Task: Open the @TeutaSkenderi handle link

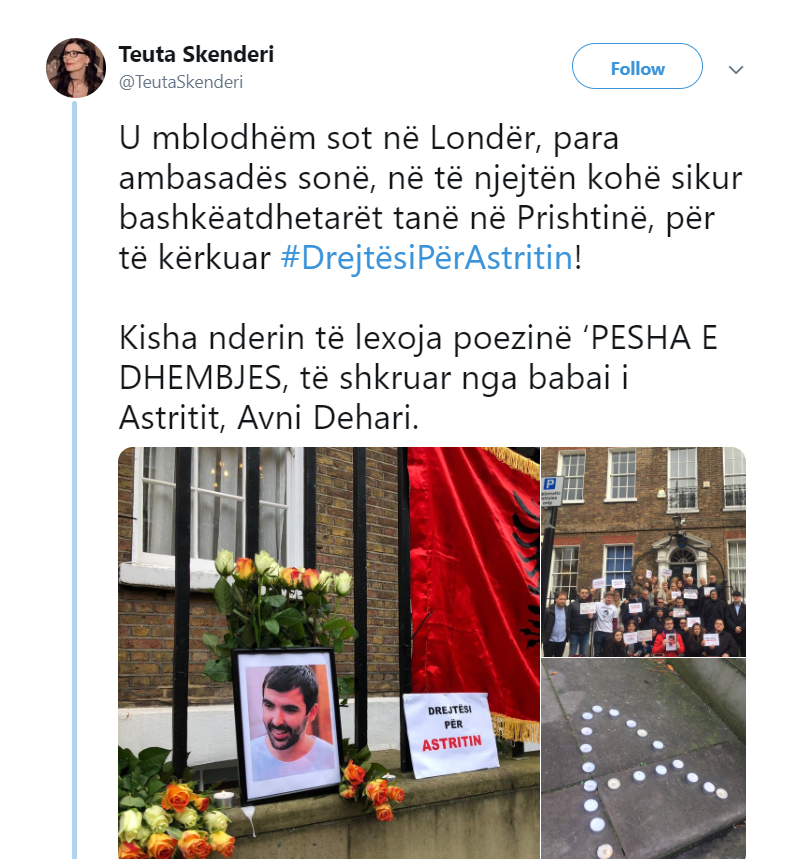Action: coord(181,82)
